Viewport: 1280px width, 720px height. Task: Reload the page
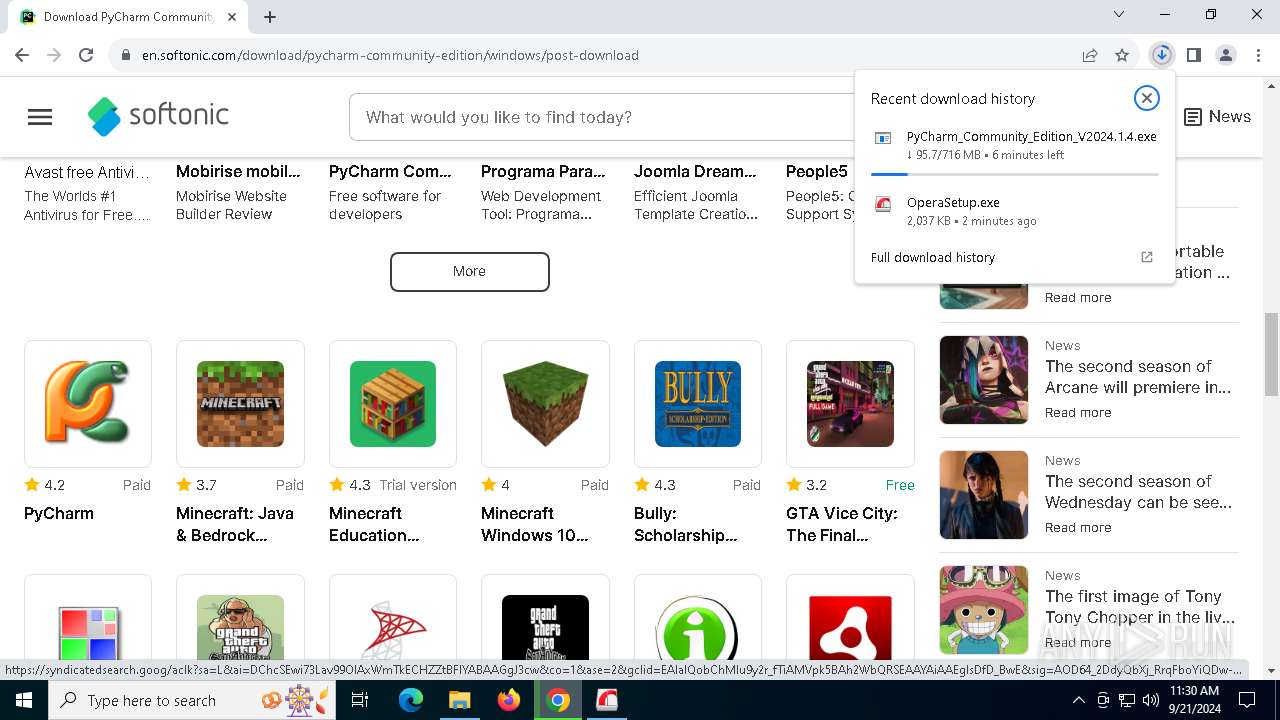coord(86,55)
